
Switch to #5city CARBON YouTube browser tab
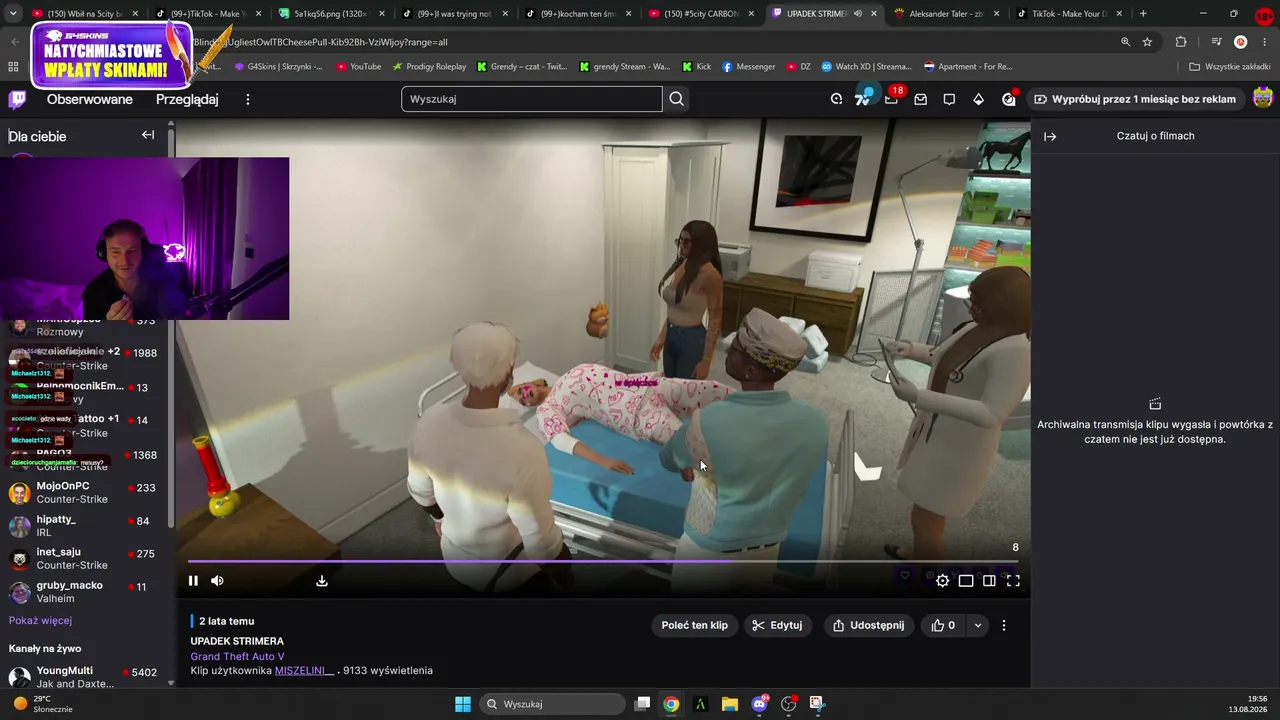702,14
